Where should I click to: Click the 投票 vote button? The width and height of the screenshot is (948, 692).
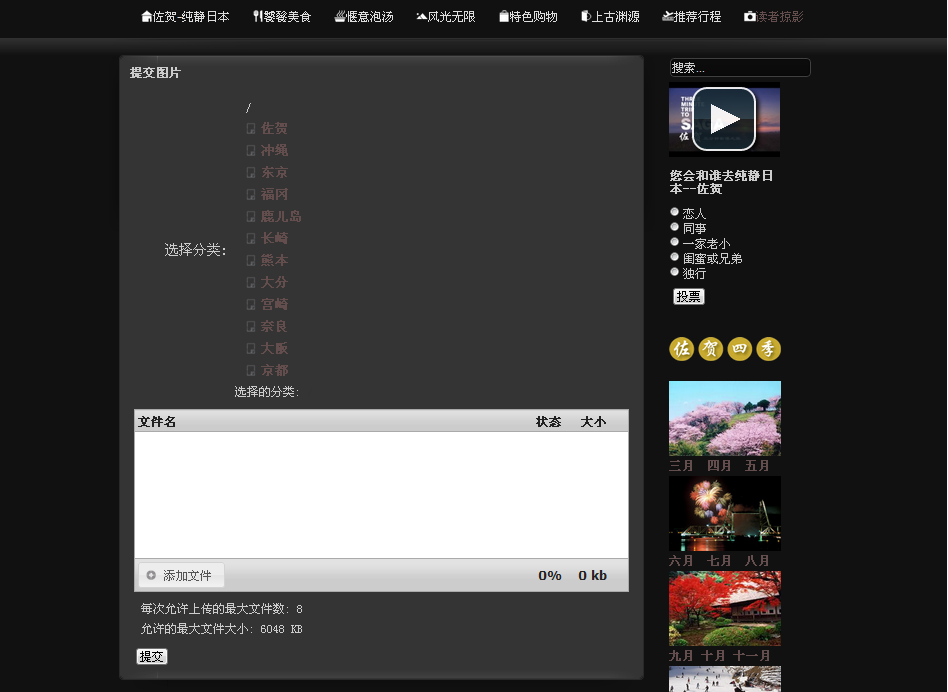pyautogui.click(x=689, y=297)
